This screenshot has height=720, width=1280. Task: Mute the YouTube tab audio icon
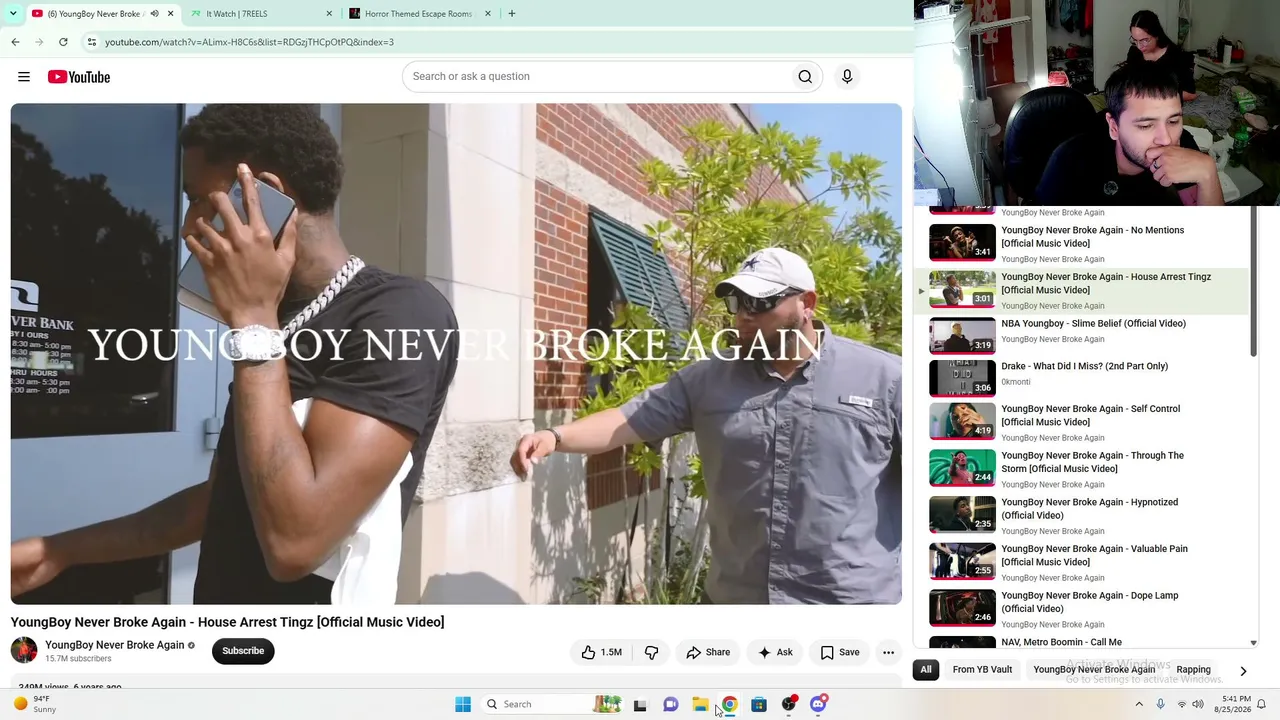click(154, 14)
